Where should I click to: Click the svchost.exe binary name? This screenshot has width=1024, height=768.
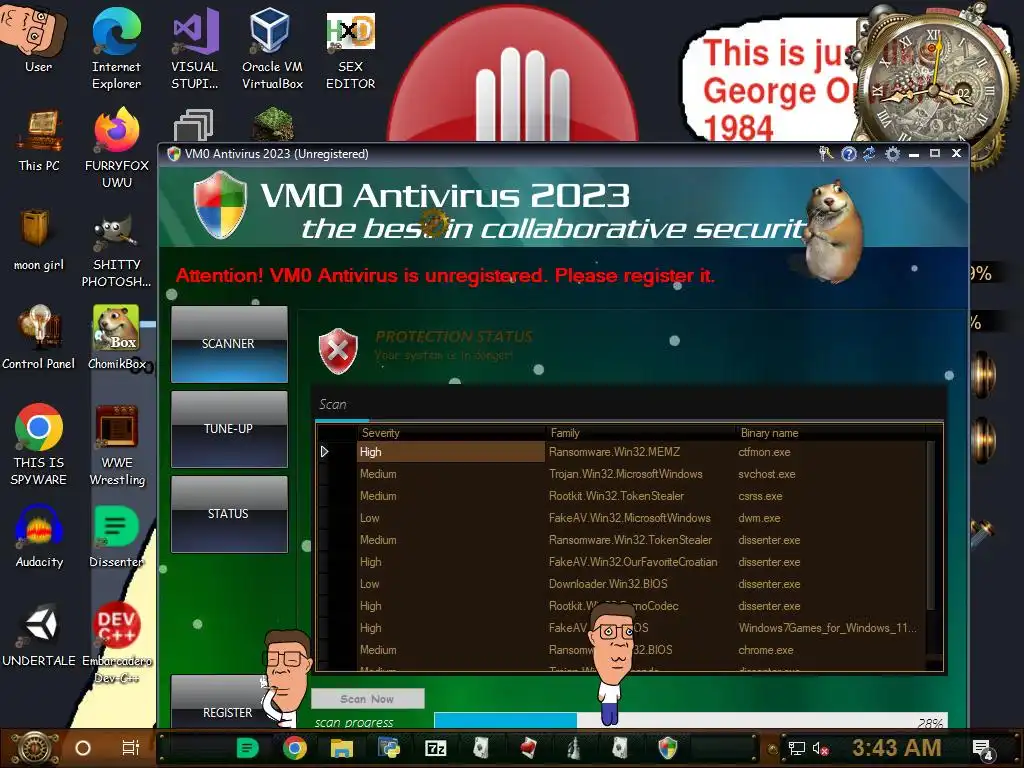tap(767, 474)
